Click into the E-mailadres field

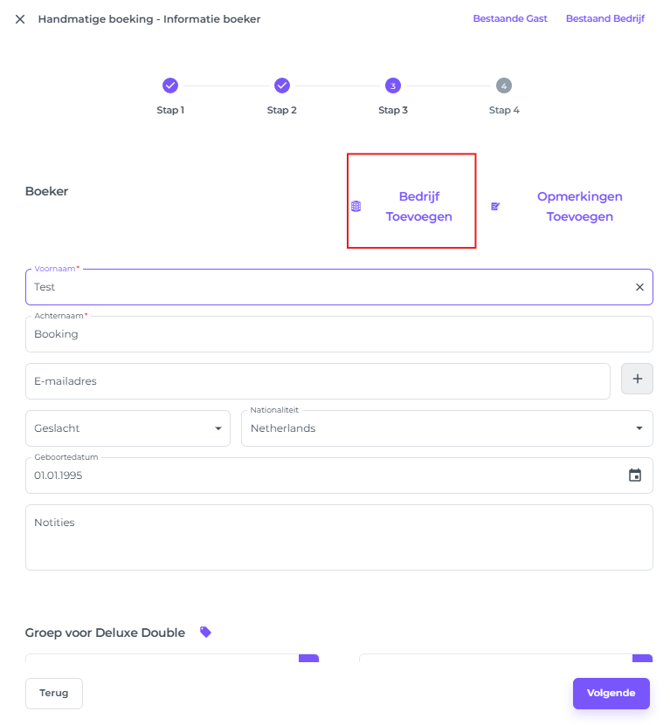click(x=317, y=381)
